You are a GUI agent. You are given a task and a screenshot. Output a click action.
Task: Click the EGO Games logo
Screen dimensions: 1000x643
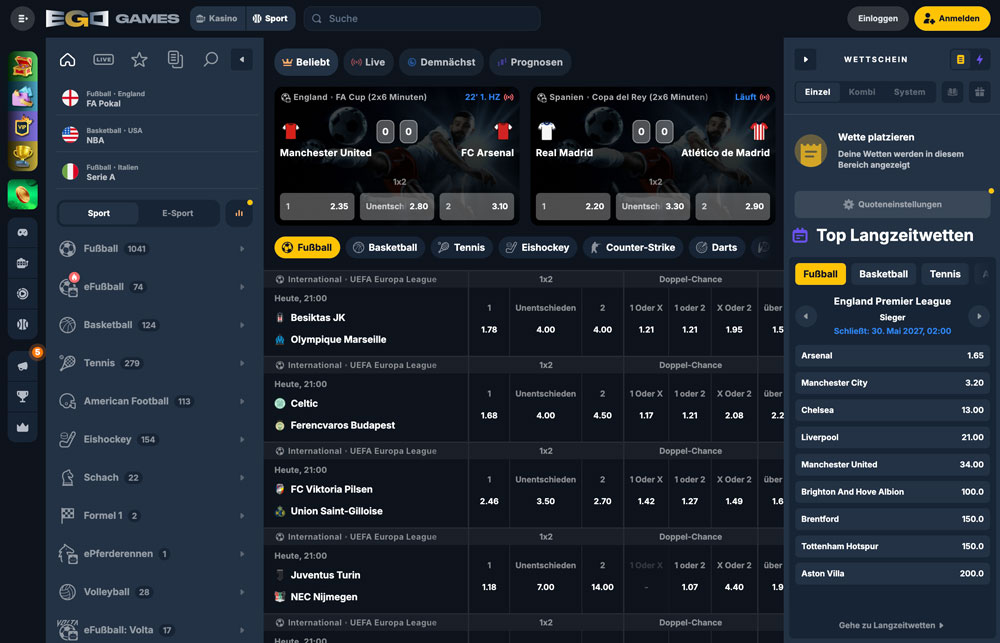coord(112,18)
